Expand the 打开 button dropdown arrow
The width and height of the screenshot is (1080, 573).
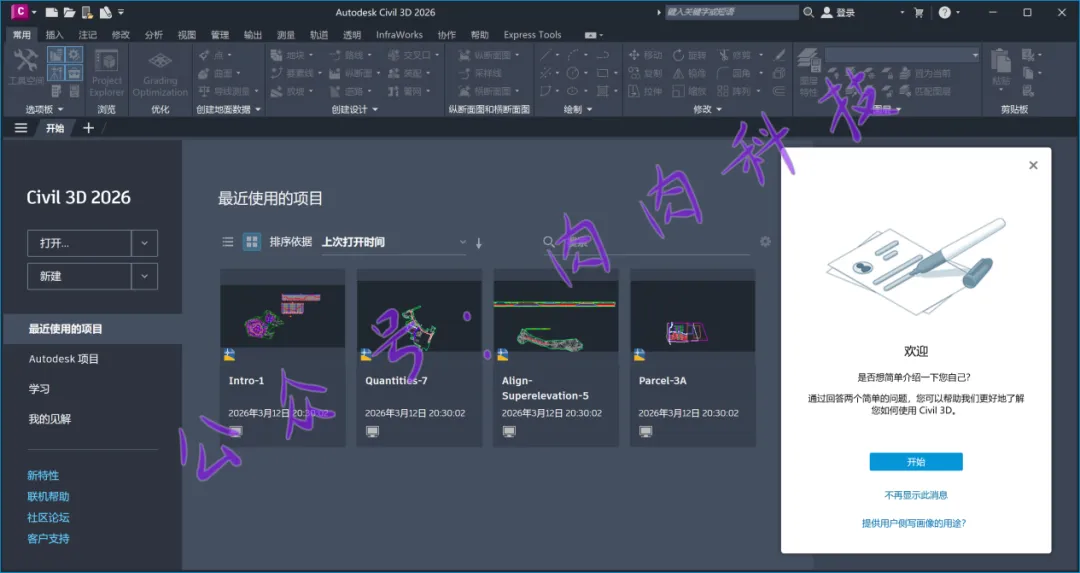145,243
